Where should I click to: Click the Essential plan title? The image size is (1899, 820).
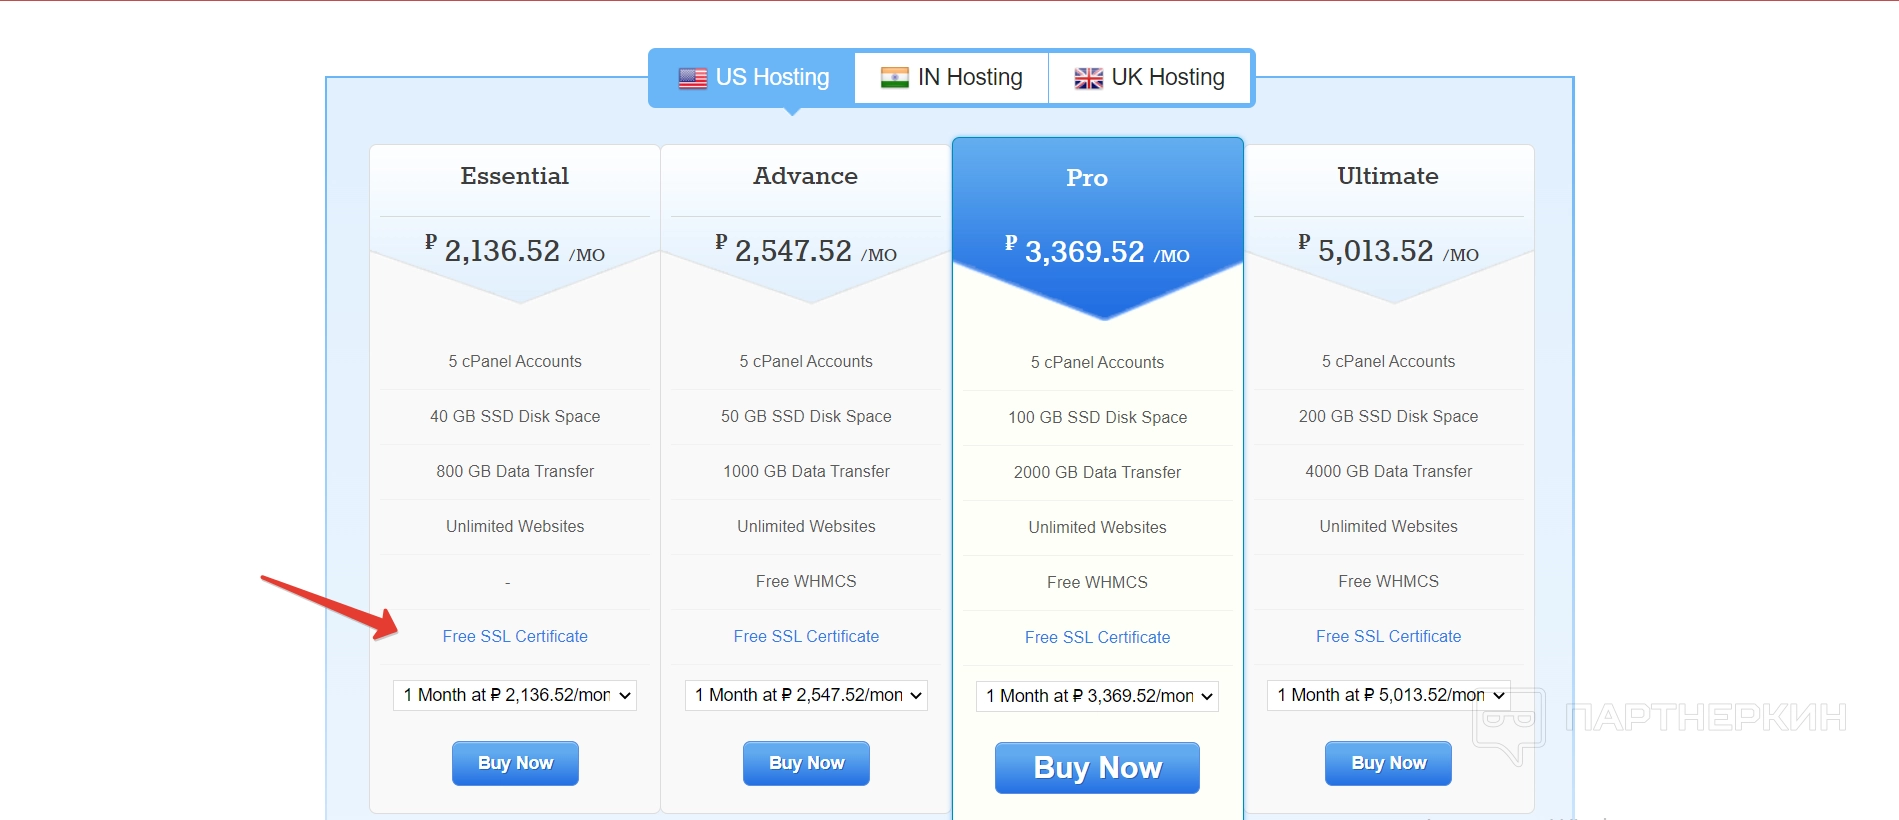pos(515,176)
